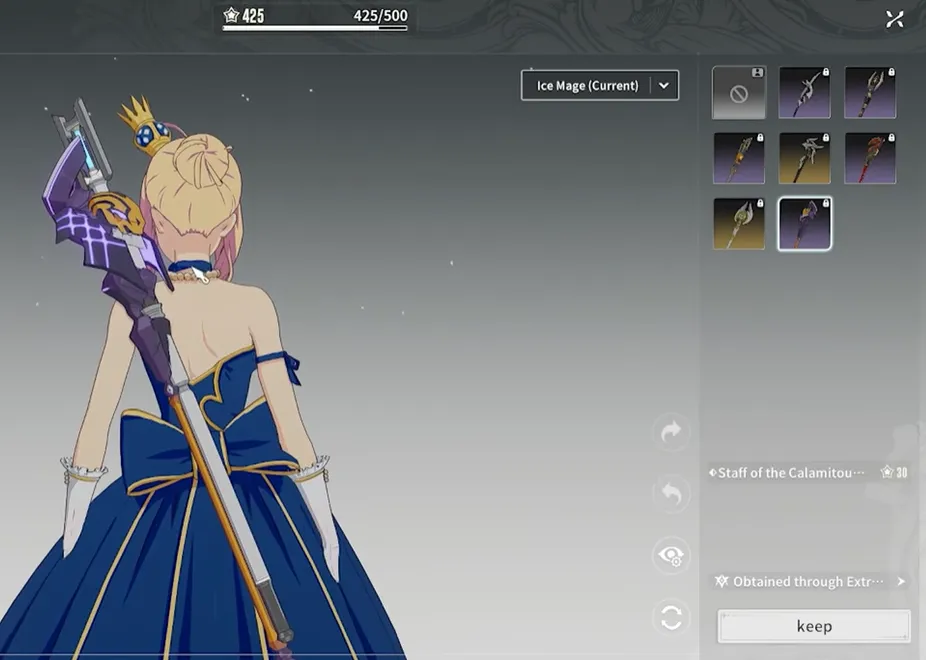Image resolution: width=926 pixels, height=660 pixels.
Task: Click the star 425 points icon
Action: click(x=231, y=16)
